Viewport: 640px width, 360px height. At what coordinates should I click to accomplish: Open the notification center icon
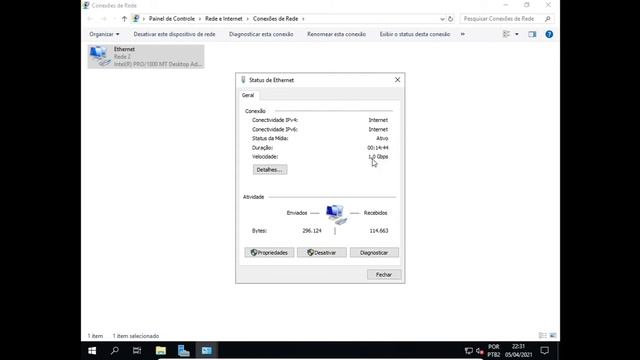[544, 351]
